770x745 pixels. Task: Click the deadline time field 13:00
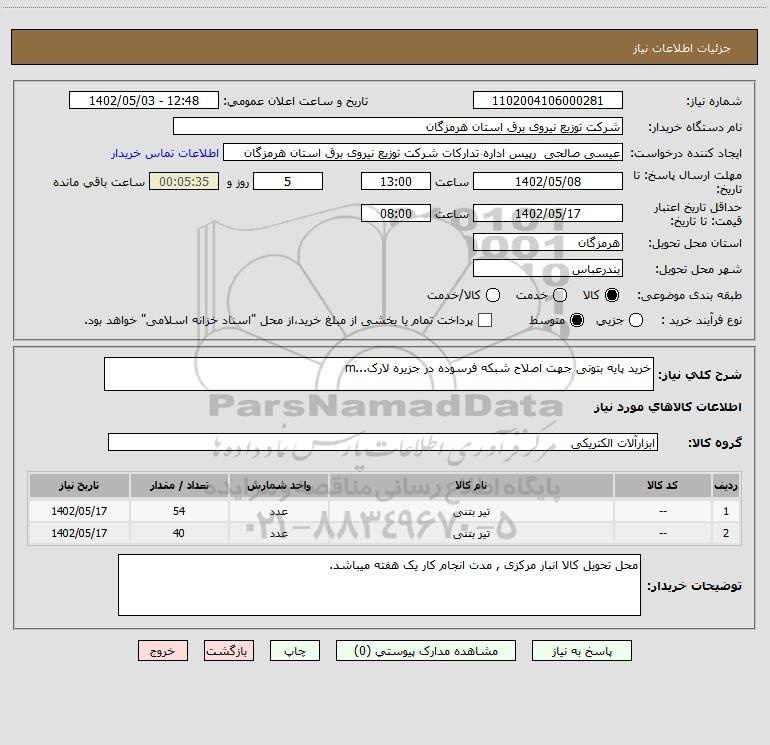[396, 181]
